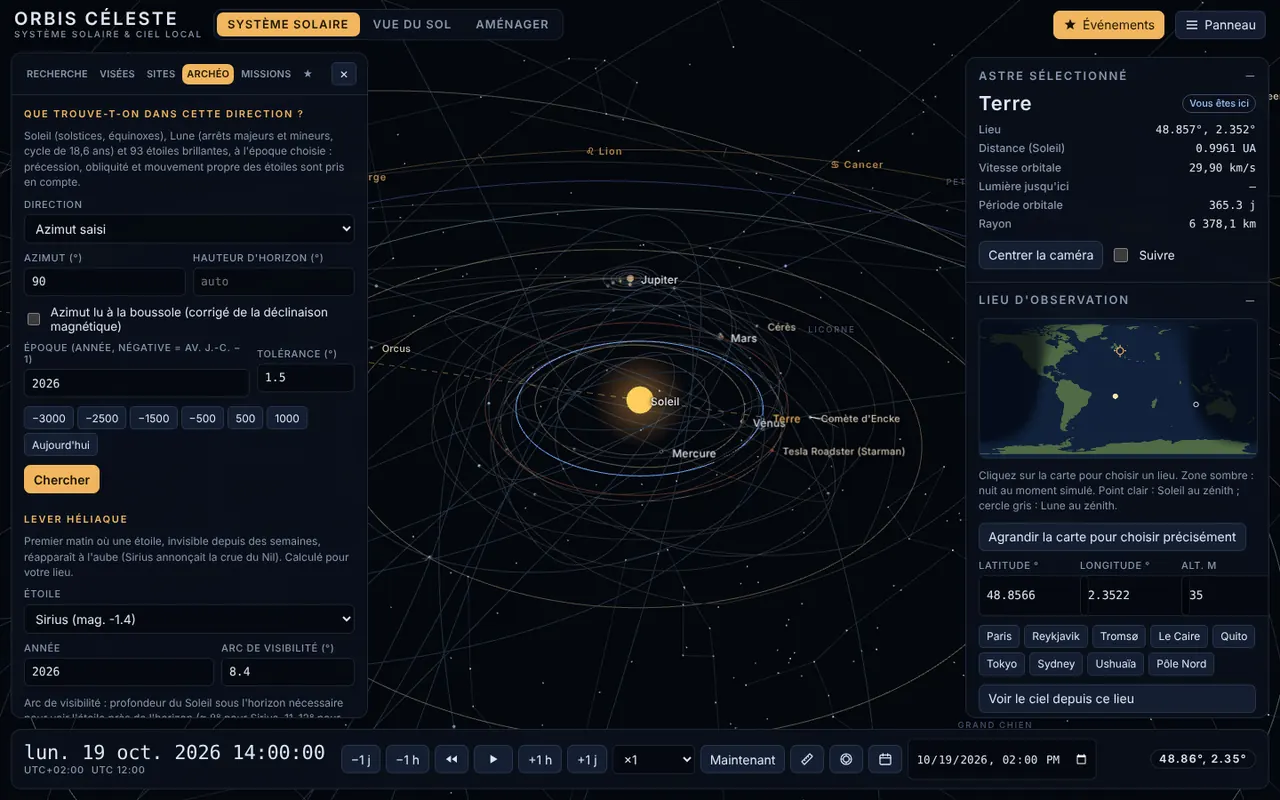Click the Latitude input field
Viewport: 1280px width, 800px height.
tap(1028, 595)
